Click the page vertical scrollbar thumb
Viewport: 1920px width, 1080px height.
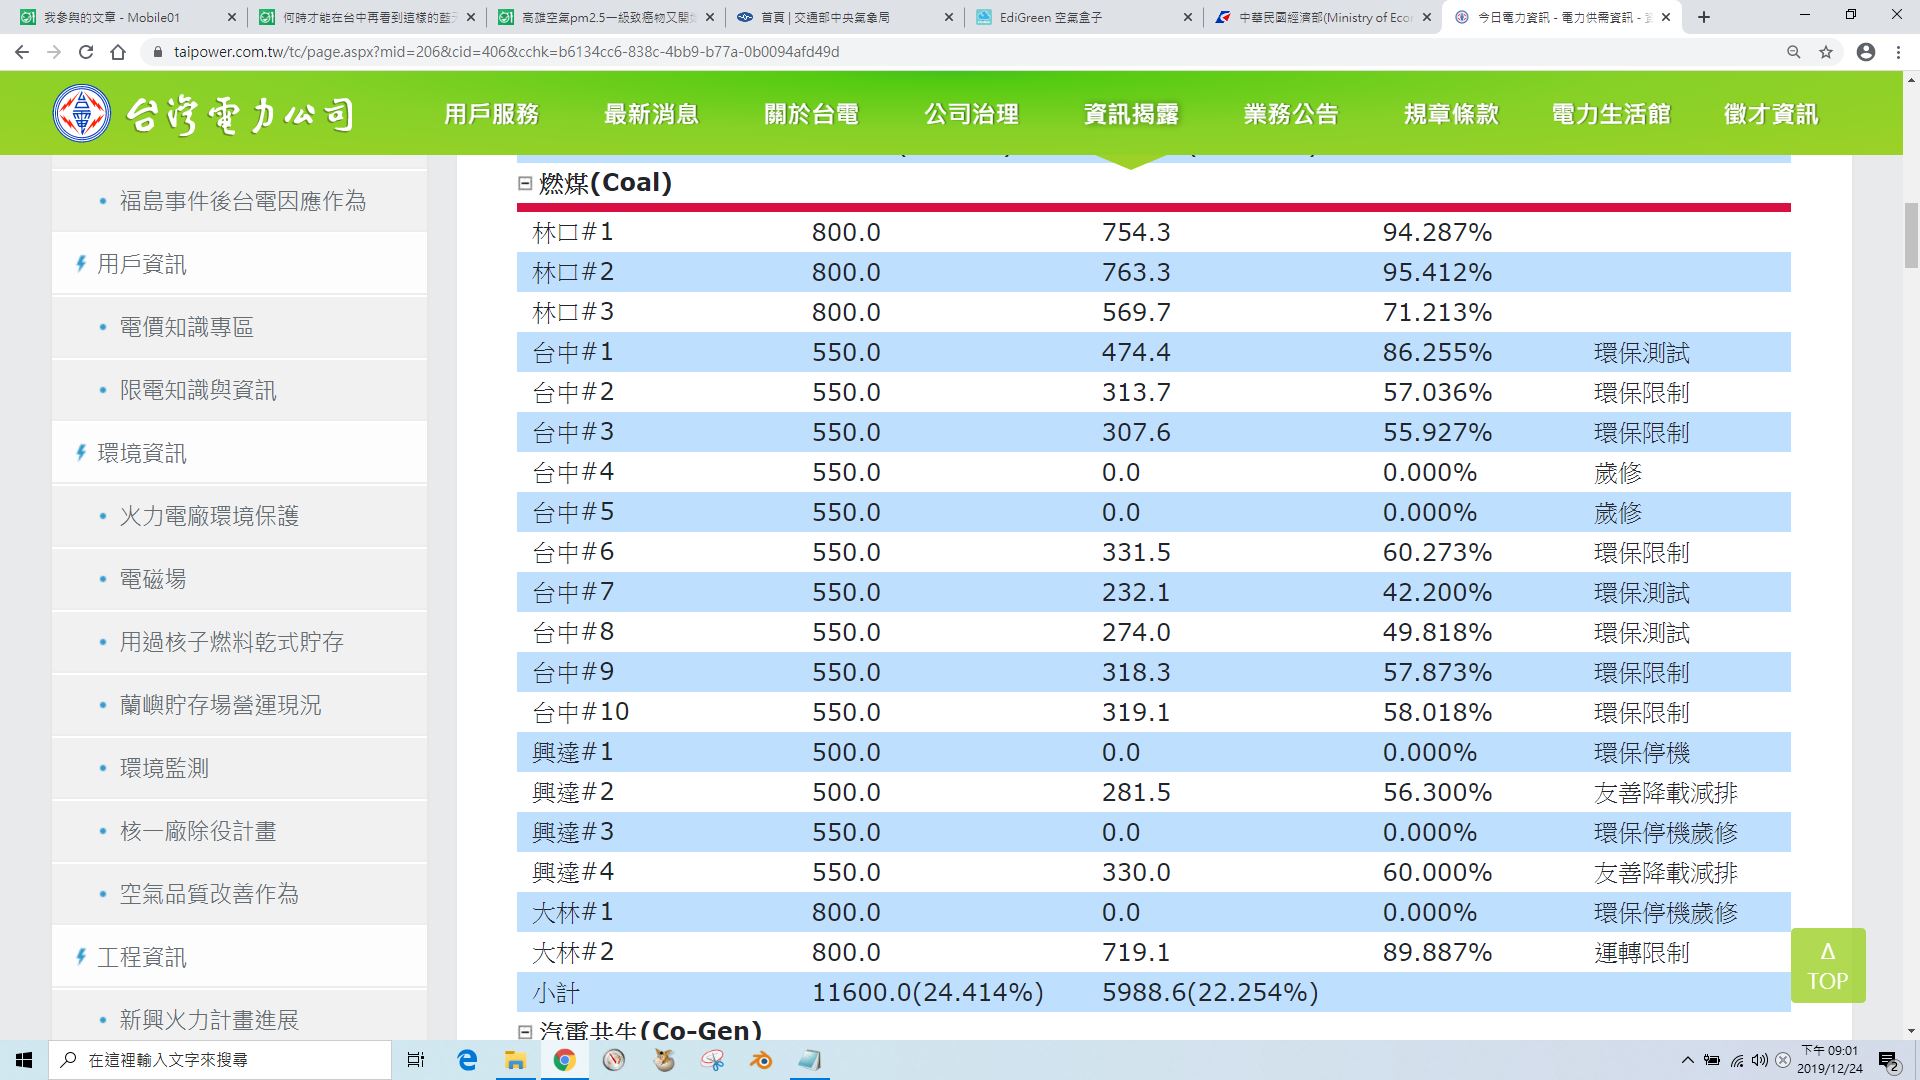[1911, 235]
